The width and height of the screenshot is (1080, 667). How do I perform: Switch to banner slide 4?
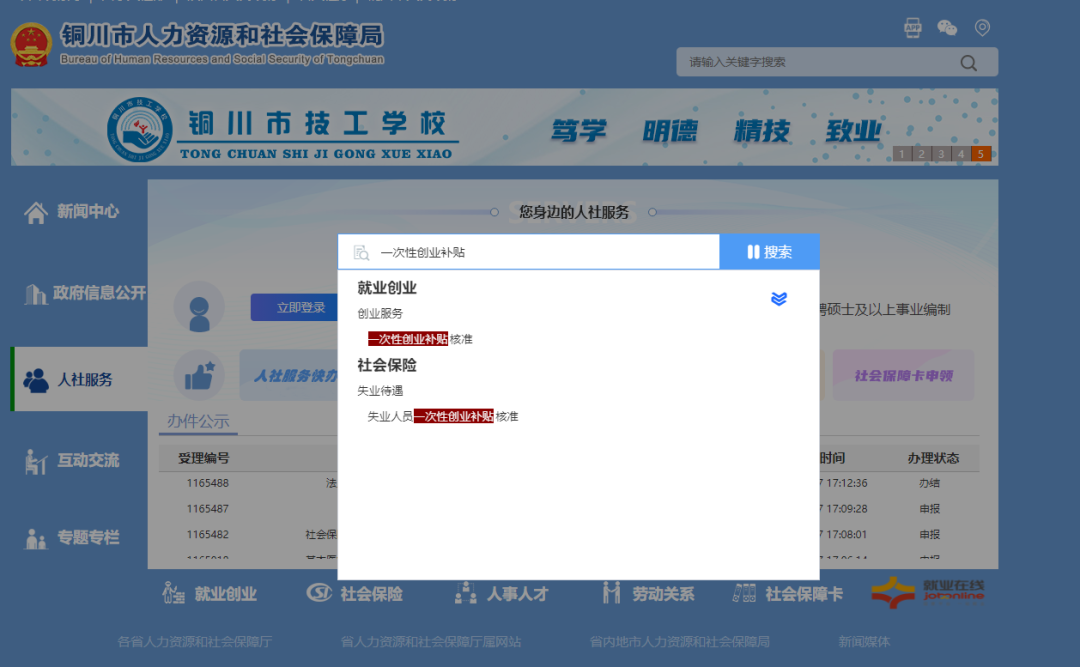click(x=961, y=154)
